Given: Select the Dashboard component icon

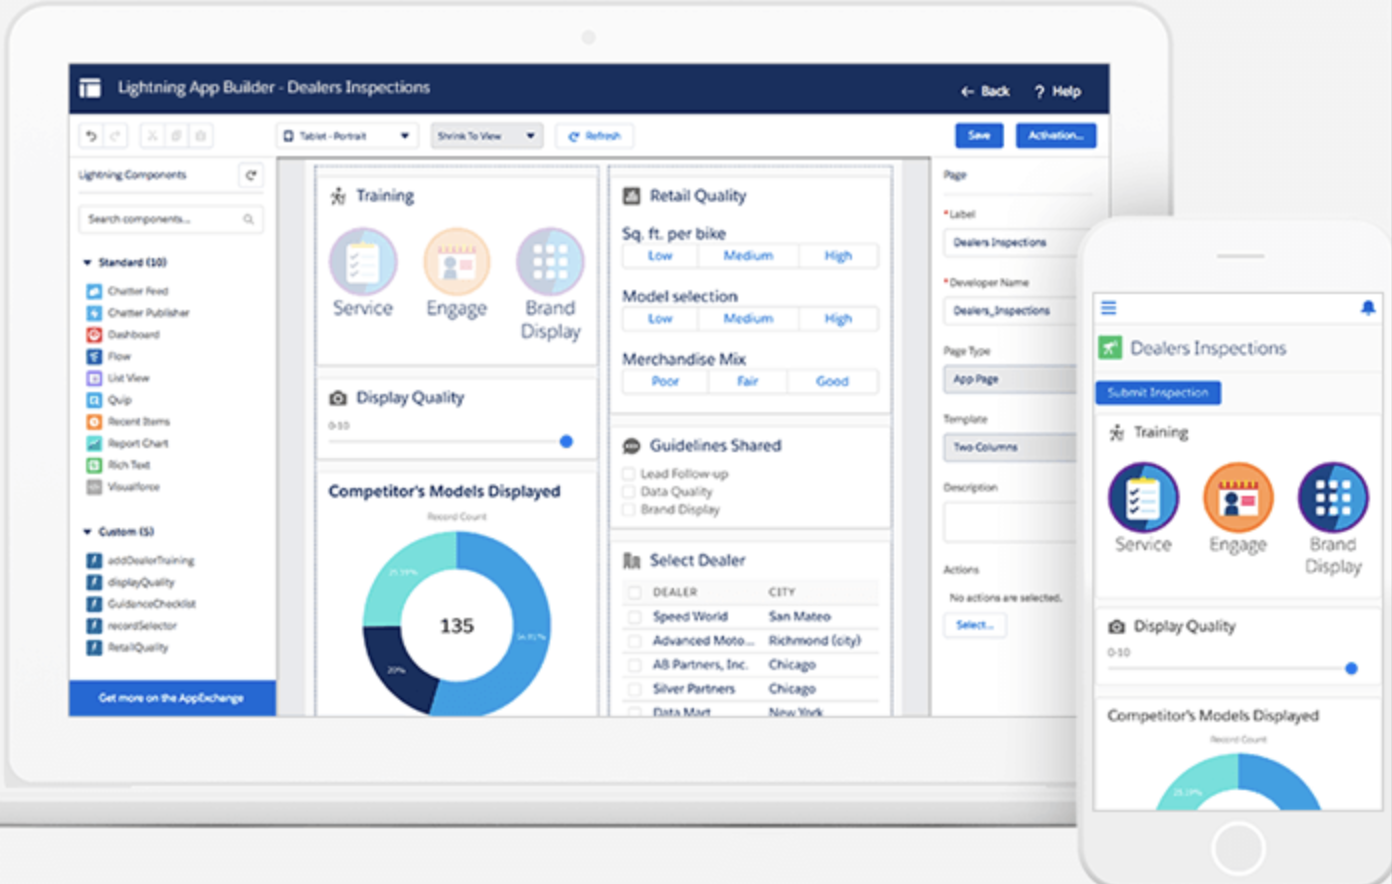Looking at the screenshot, I should [x=94, y=335].
